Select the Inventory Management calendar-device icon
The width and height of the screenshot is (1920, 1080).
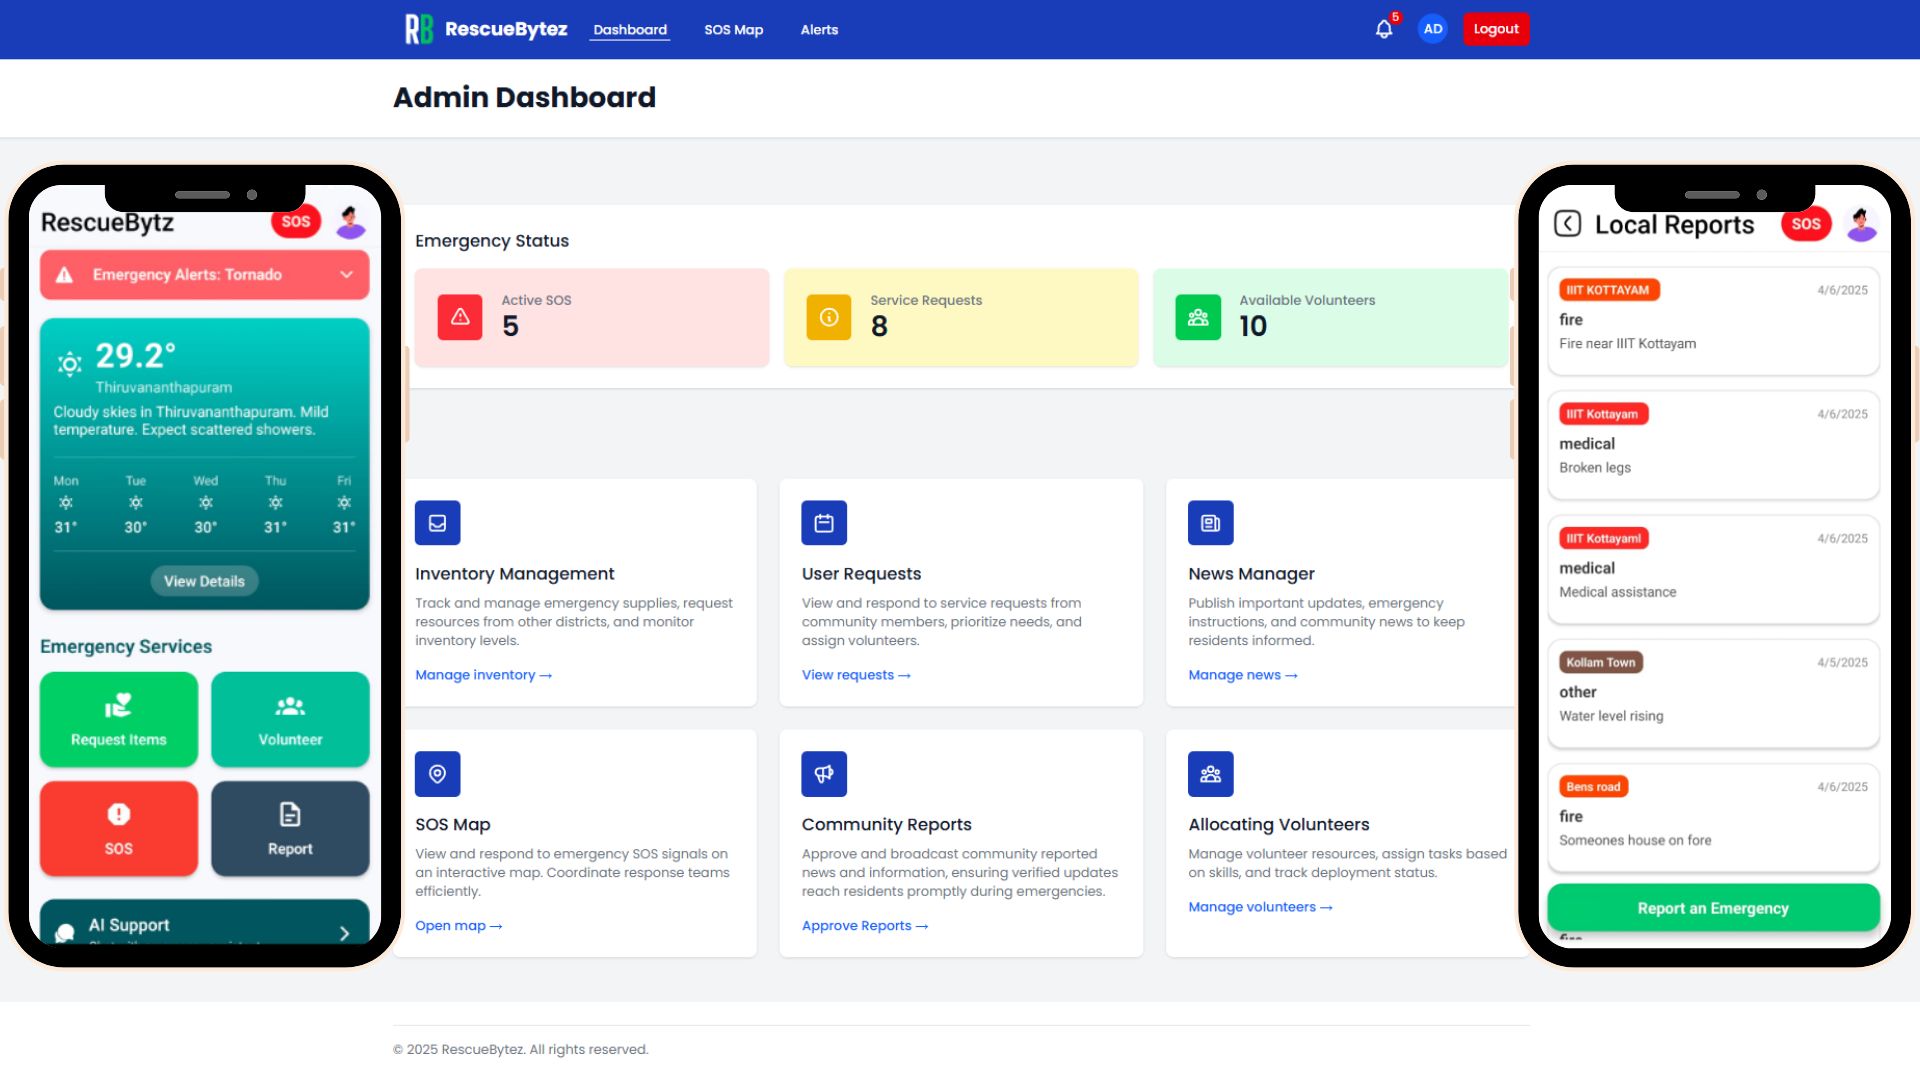point(437,522)
